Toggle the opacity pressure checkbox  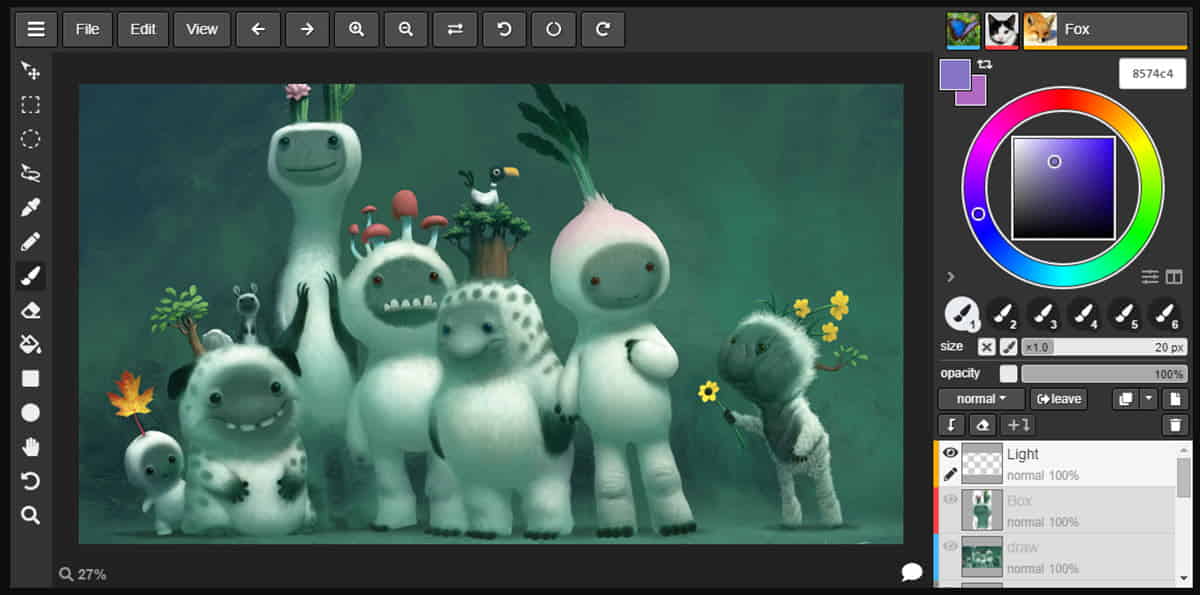pyautogui.click(x=1008, y=373)
